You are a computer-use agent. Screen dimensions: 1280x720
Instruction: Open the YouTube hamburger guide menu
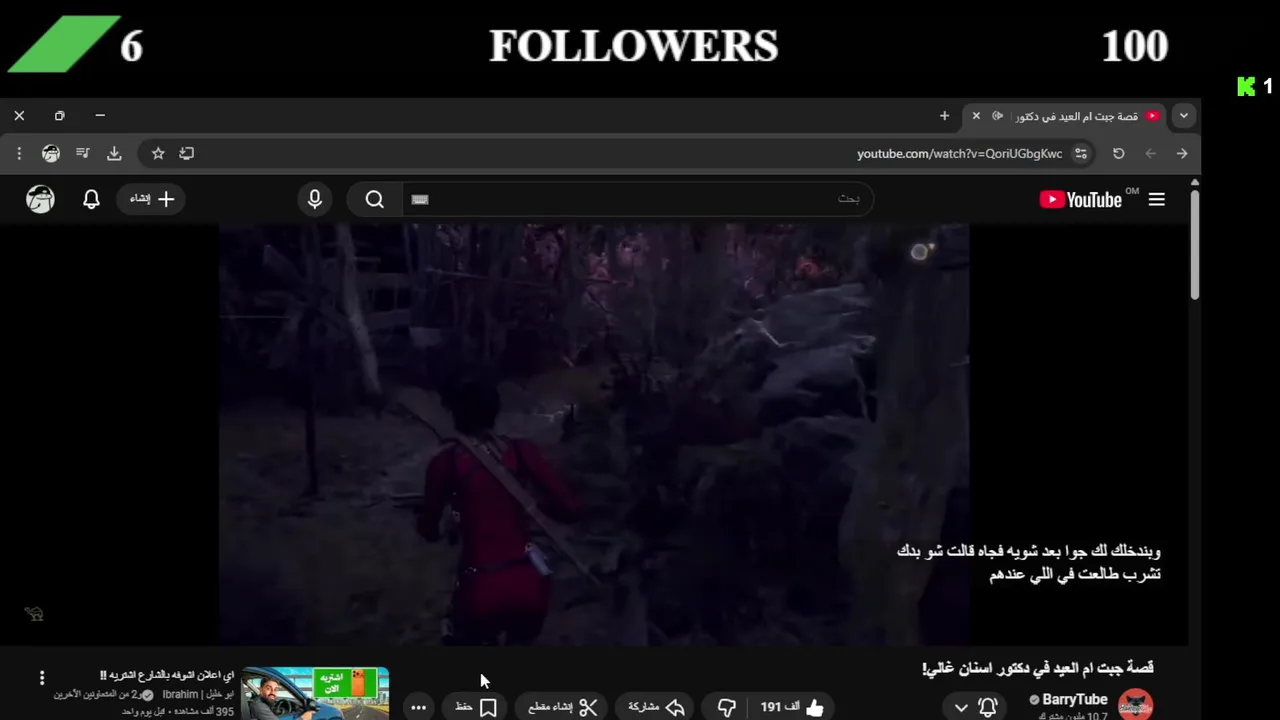1156,199
